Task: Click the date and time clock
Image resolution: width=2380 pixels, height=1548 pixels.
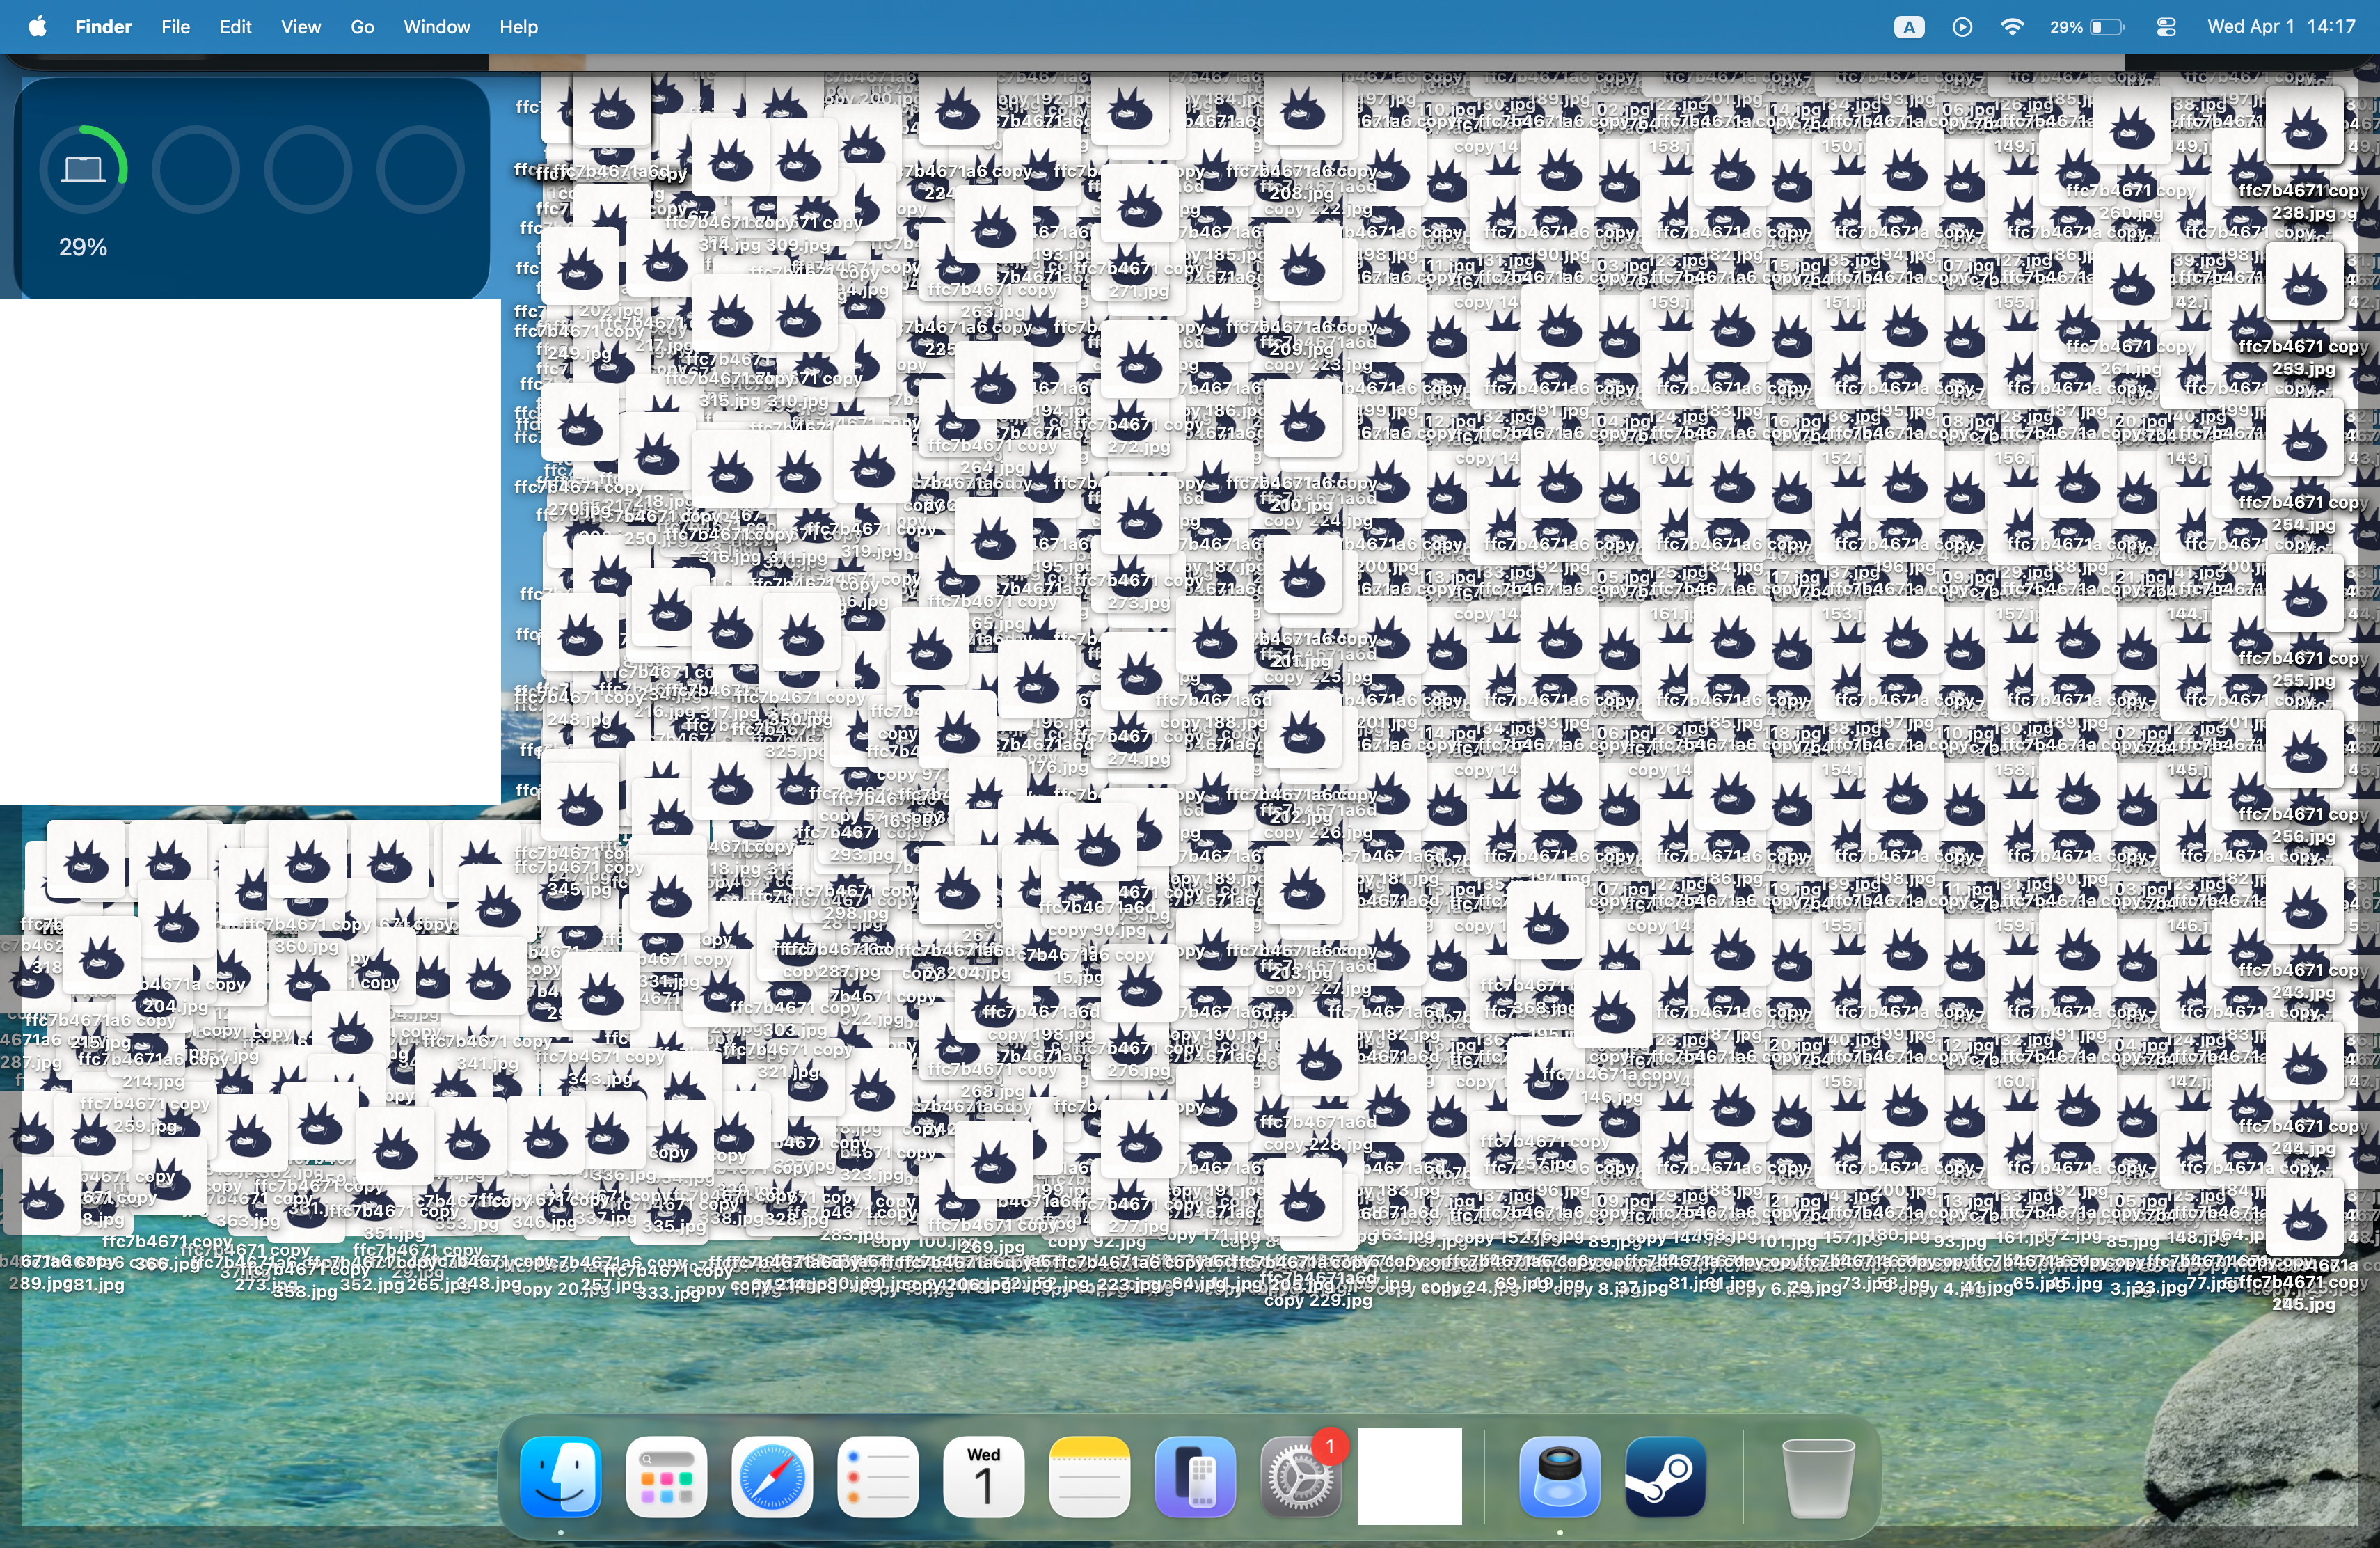Action: 2281,27
